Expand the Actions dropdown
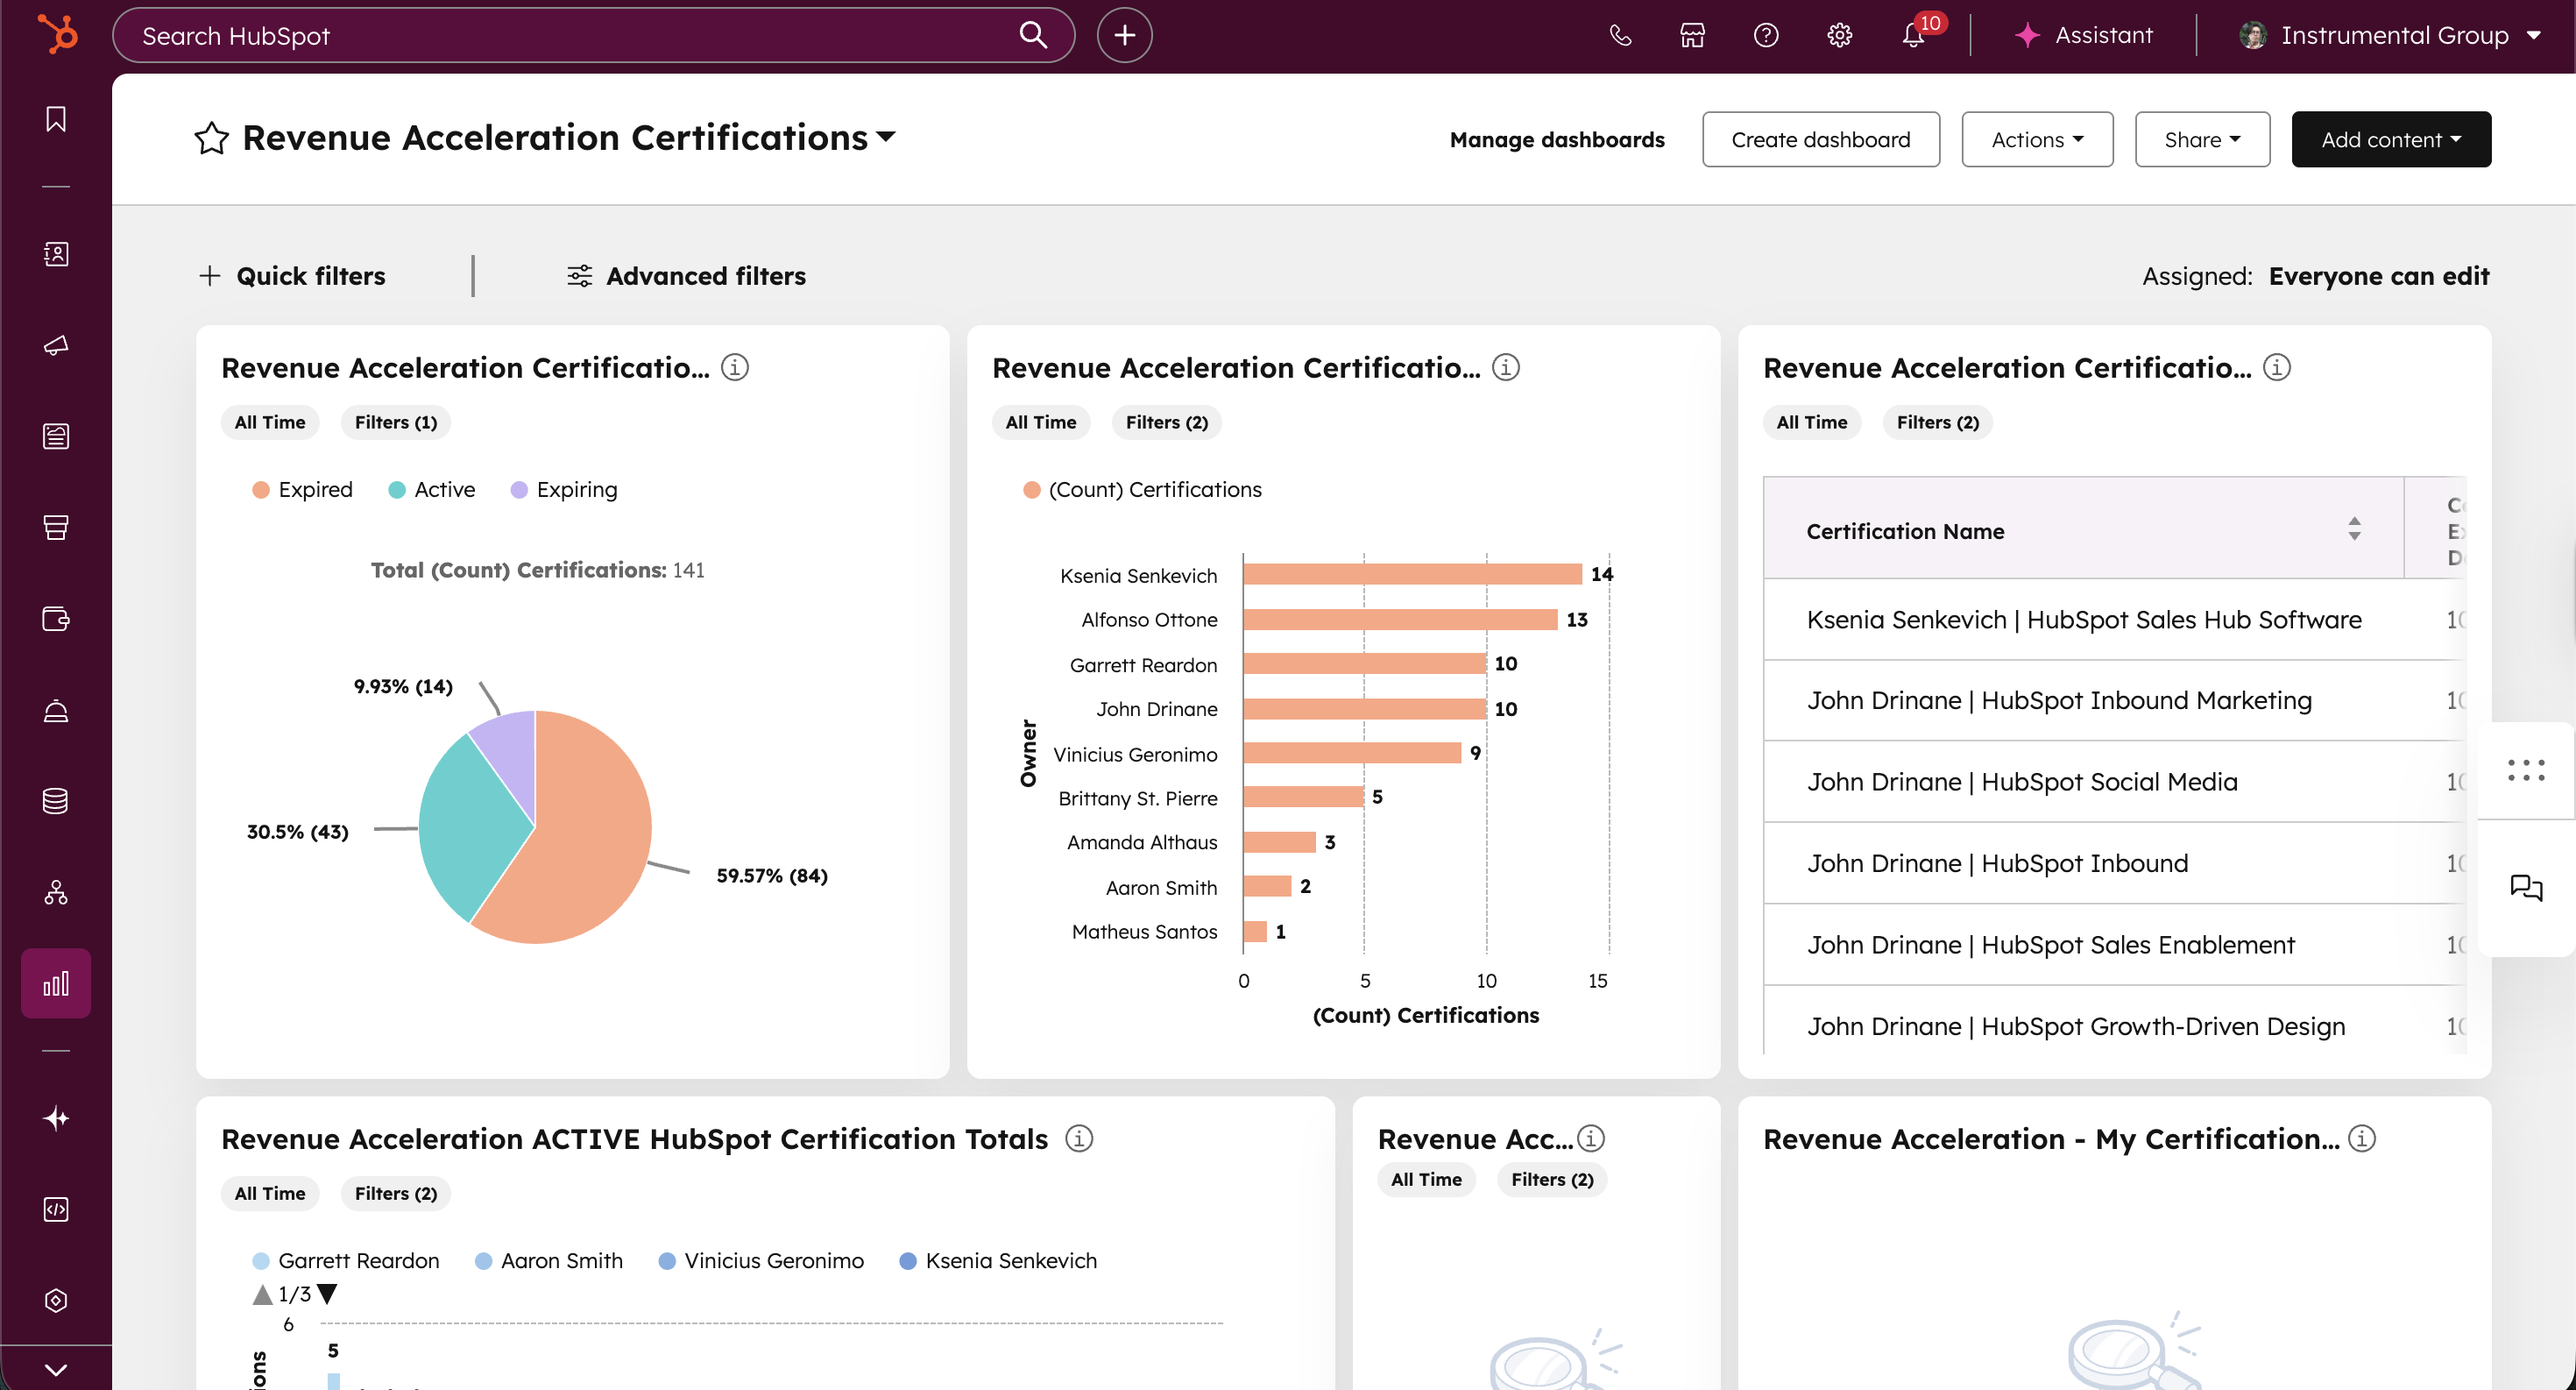Viewport: 2576px width, 1390px height. coord(2036,140)
